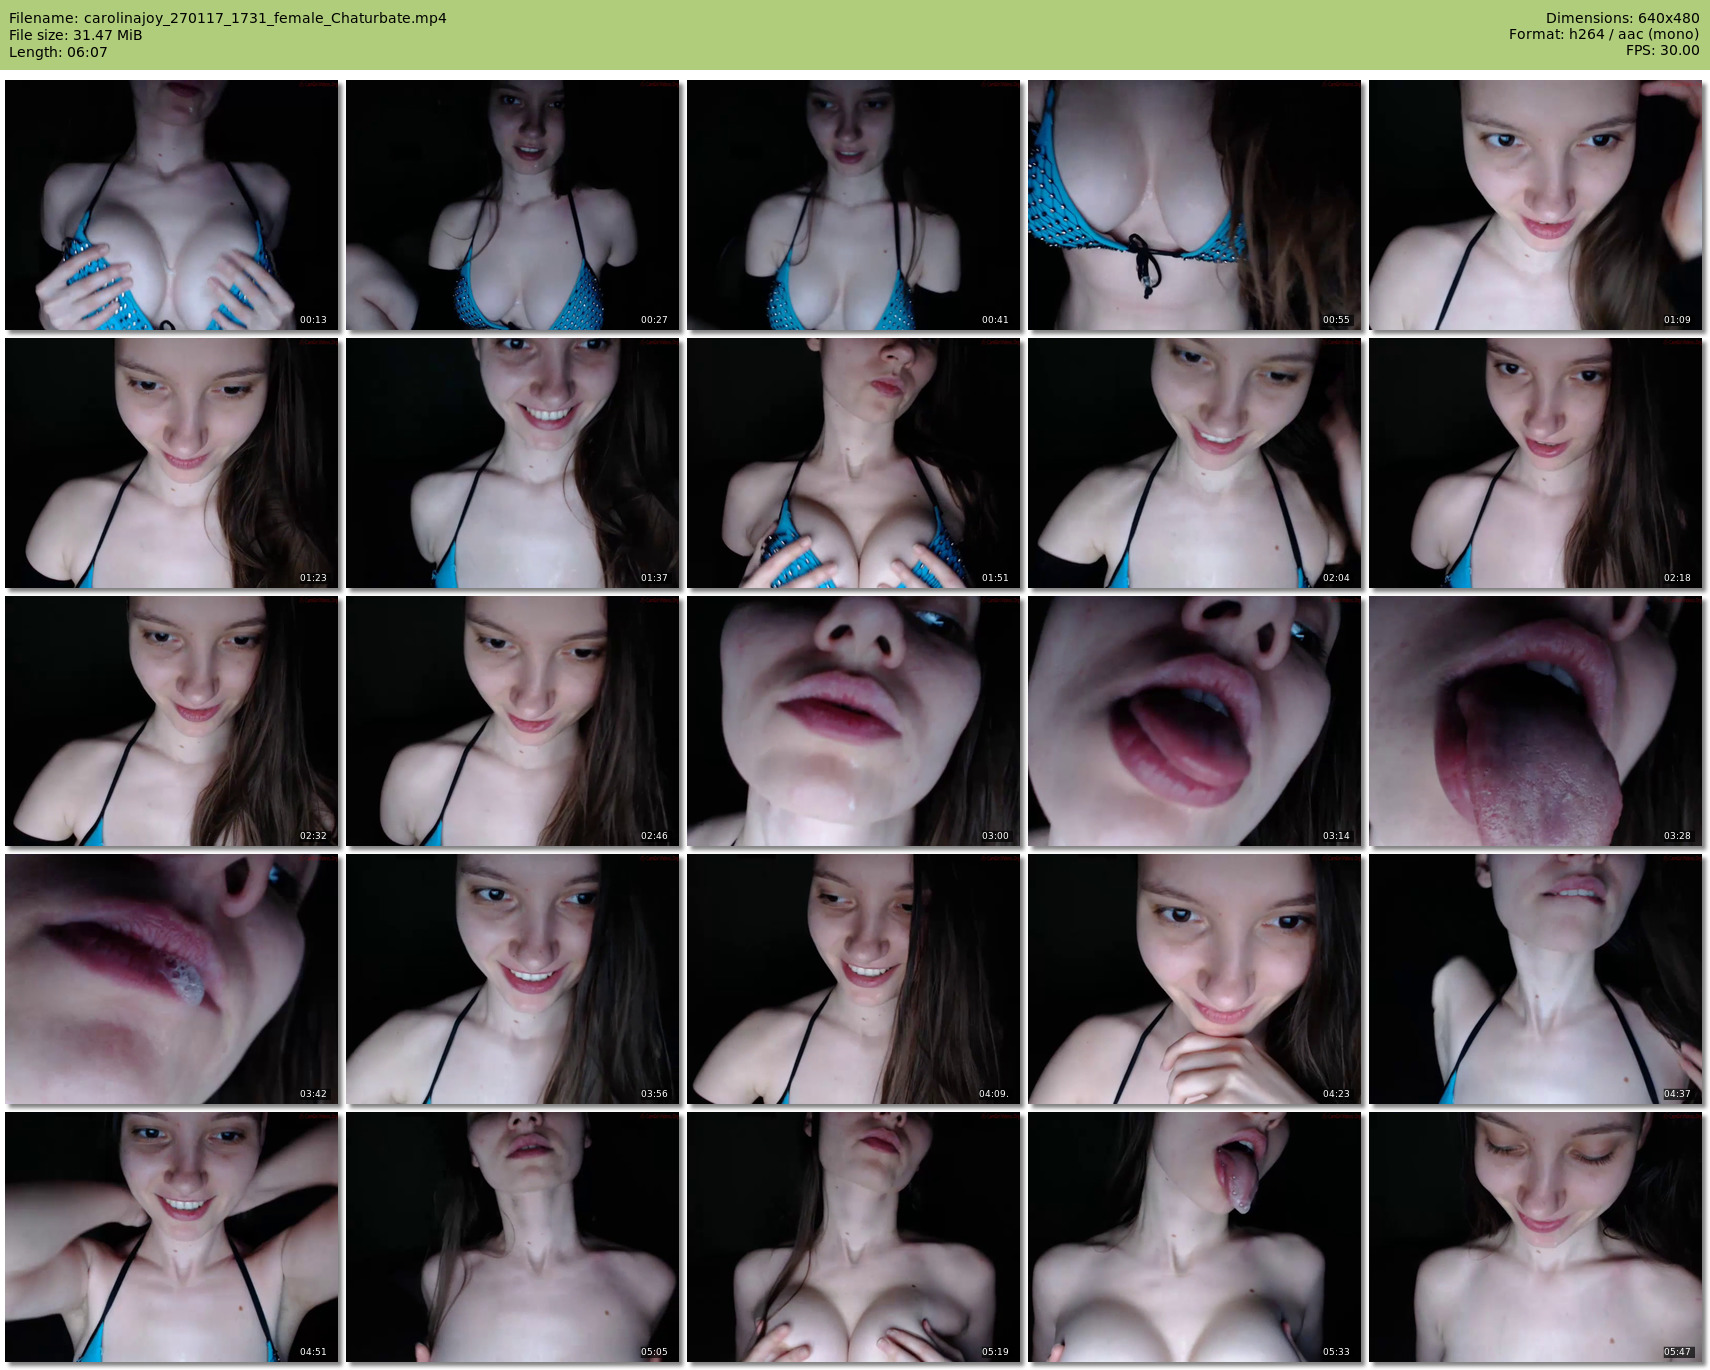Click the thumbnail marked 00:41

854,205
